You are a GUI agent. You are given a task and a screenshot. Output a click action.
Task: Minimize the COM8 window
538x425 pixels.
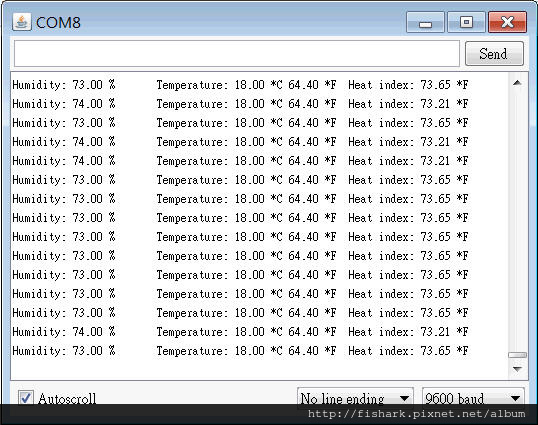point(425,22)
